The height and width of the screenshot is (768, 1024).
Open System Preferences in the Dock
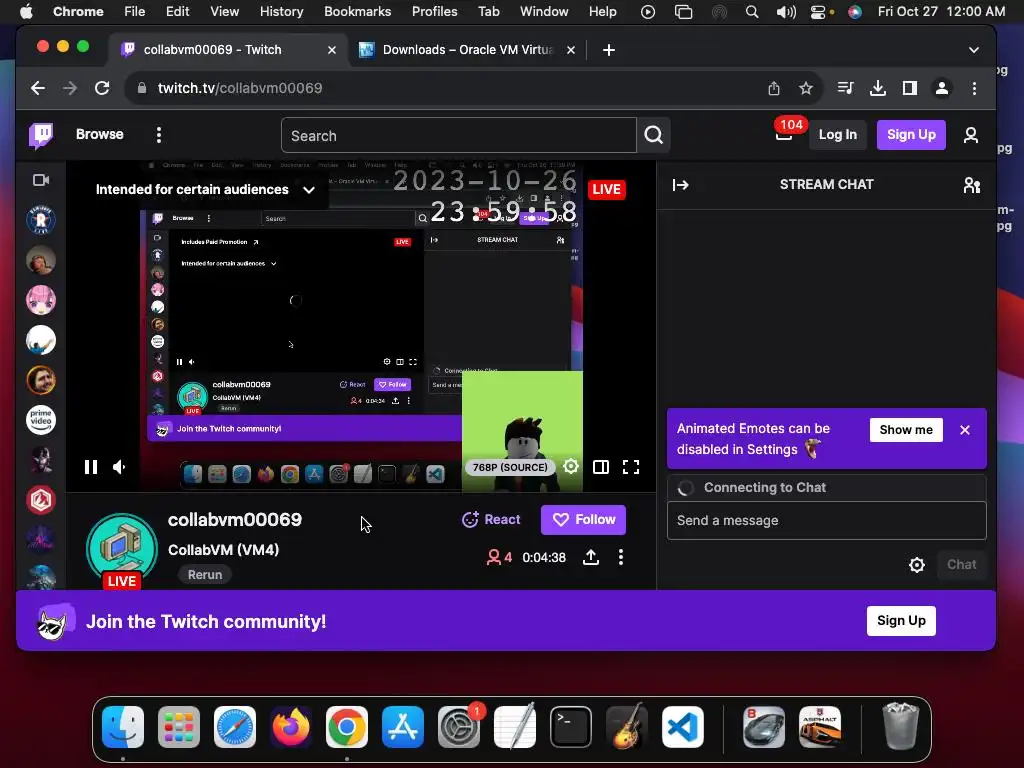click(459, 727)
